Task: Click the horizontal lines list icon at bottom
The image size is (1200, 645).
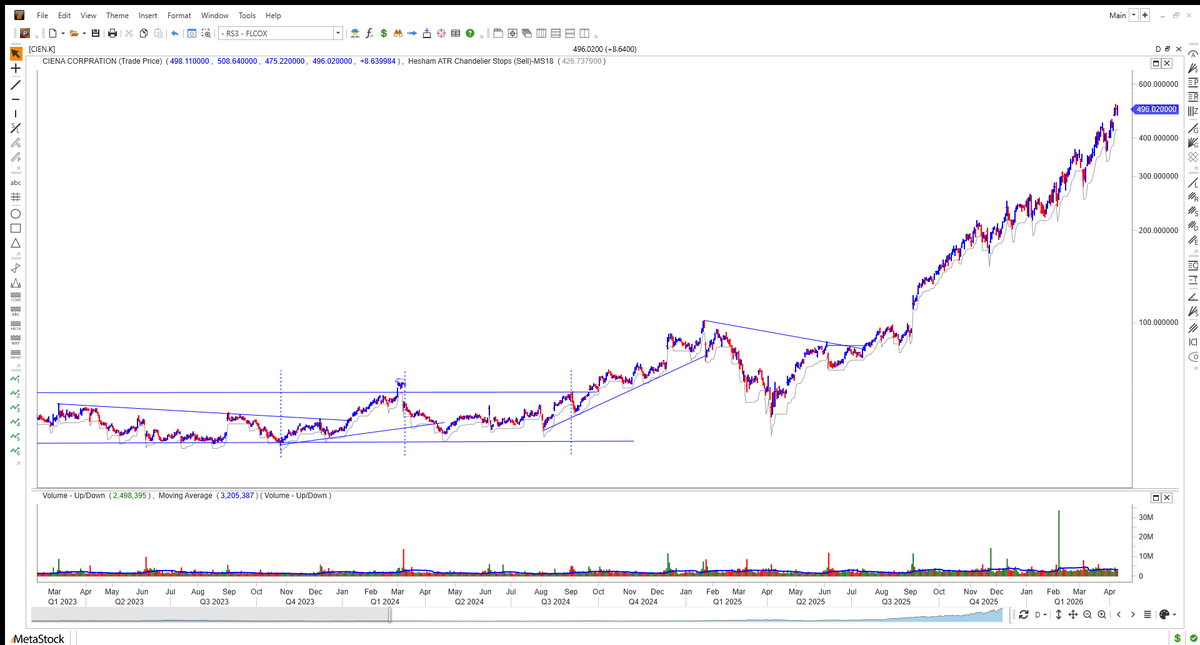Action: (x=1149, y=614)
